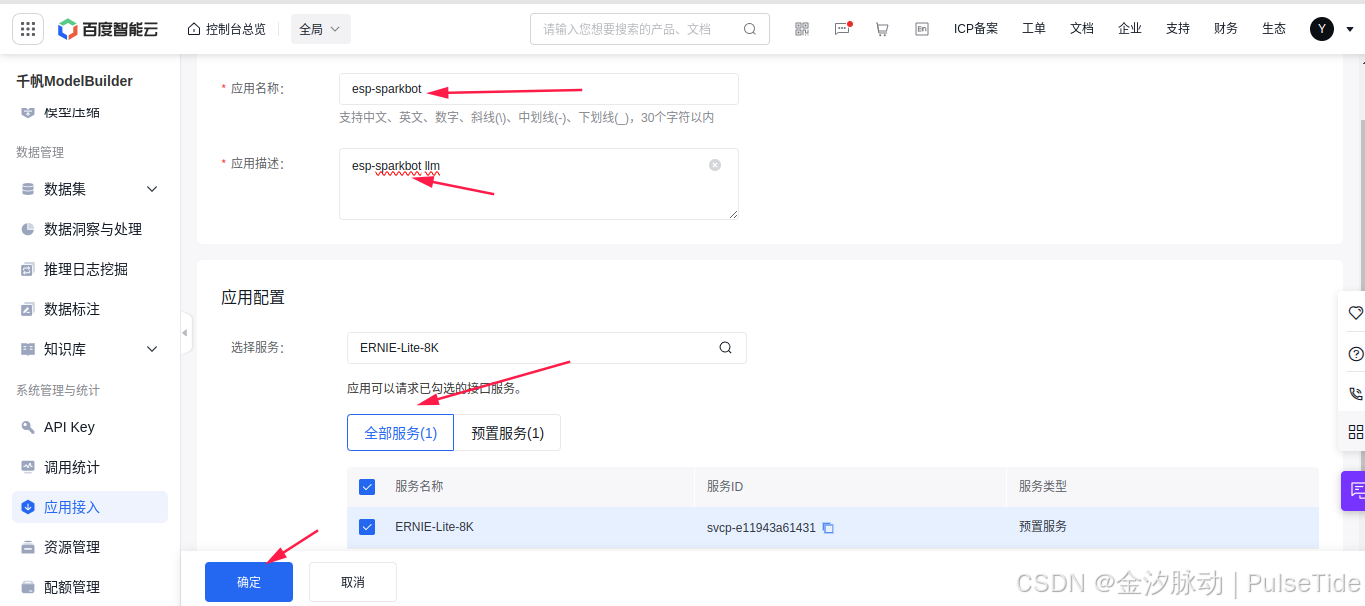This screenshot has height=606, width=1365.
Task: Open 控制台总览 home link
Action: click(x=227, y=29)
